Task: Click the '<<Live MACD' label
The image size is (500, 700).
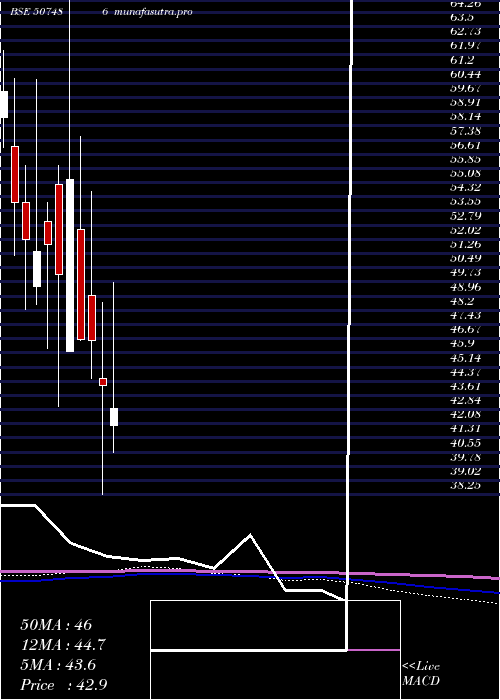Action: tap(421, 674)
